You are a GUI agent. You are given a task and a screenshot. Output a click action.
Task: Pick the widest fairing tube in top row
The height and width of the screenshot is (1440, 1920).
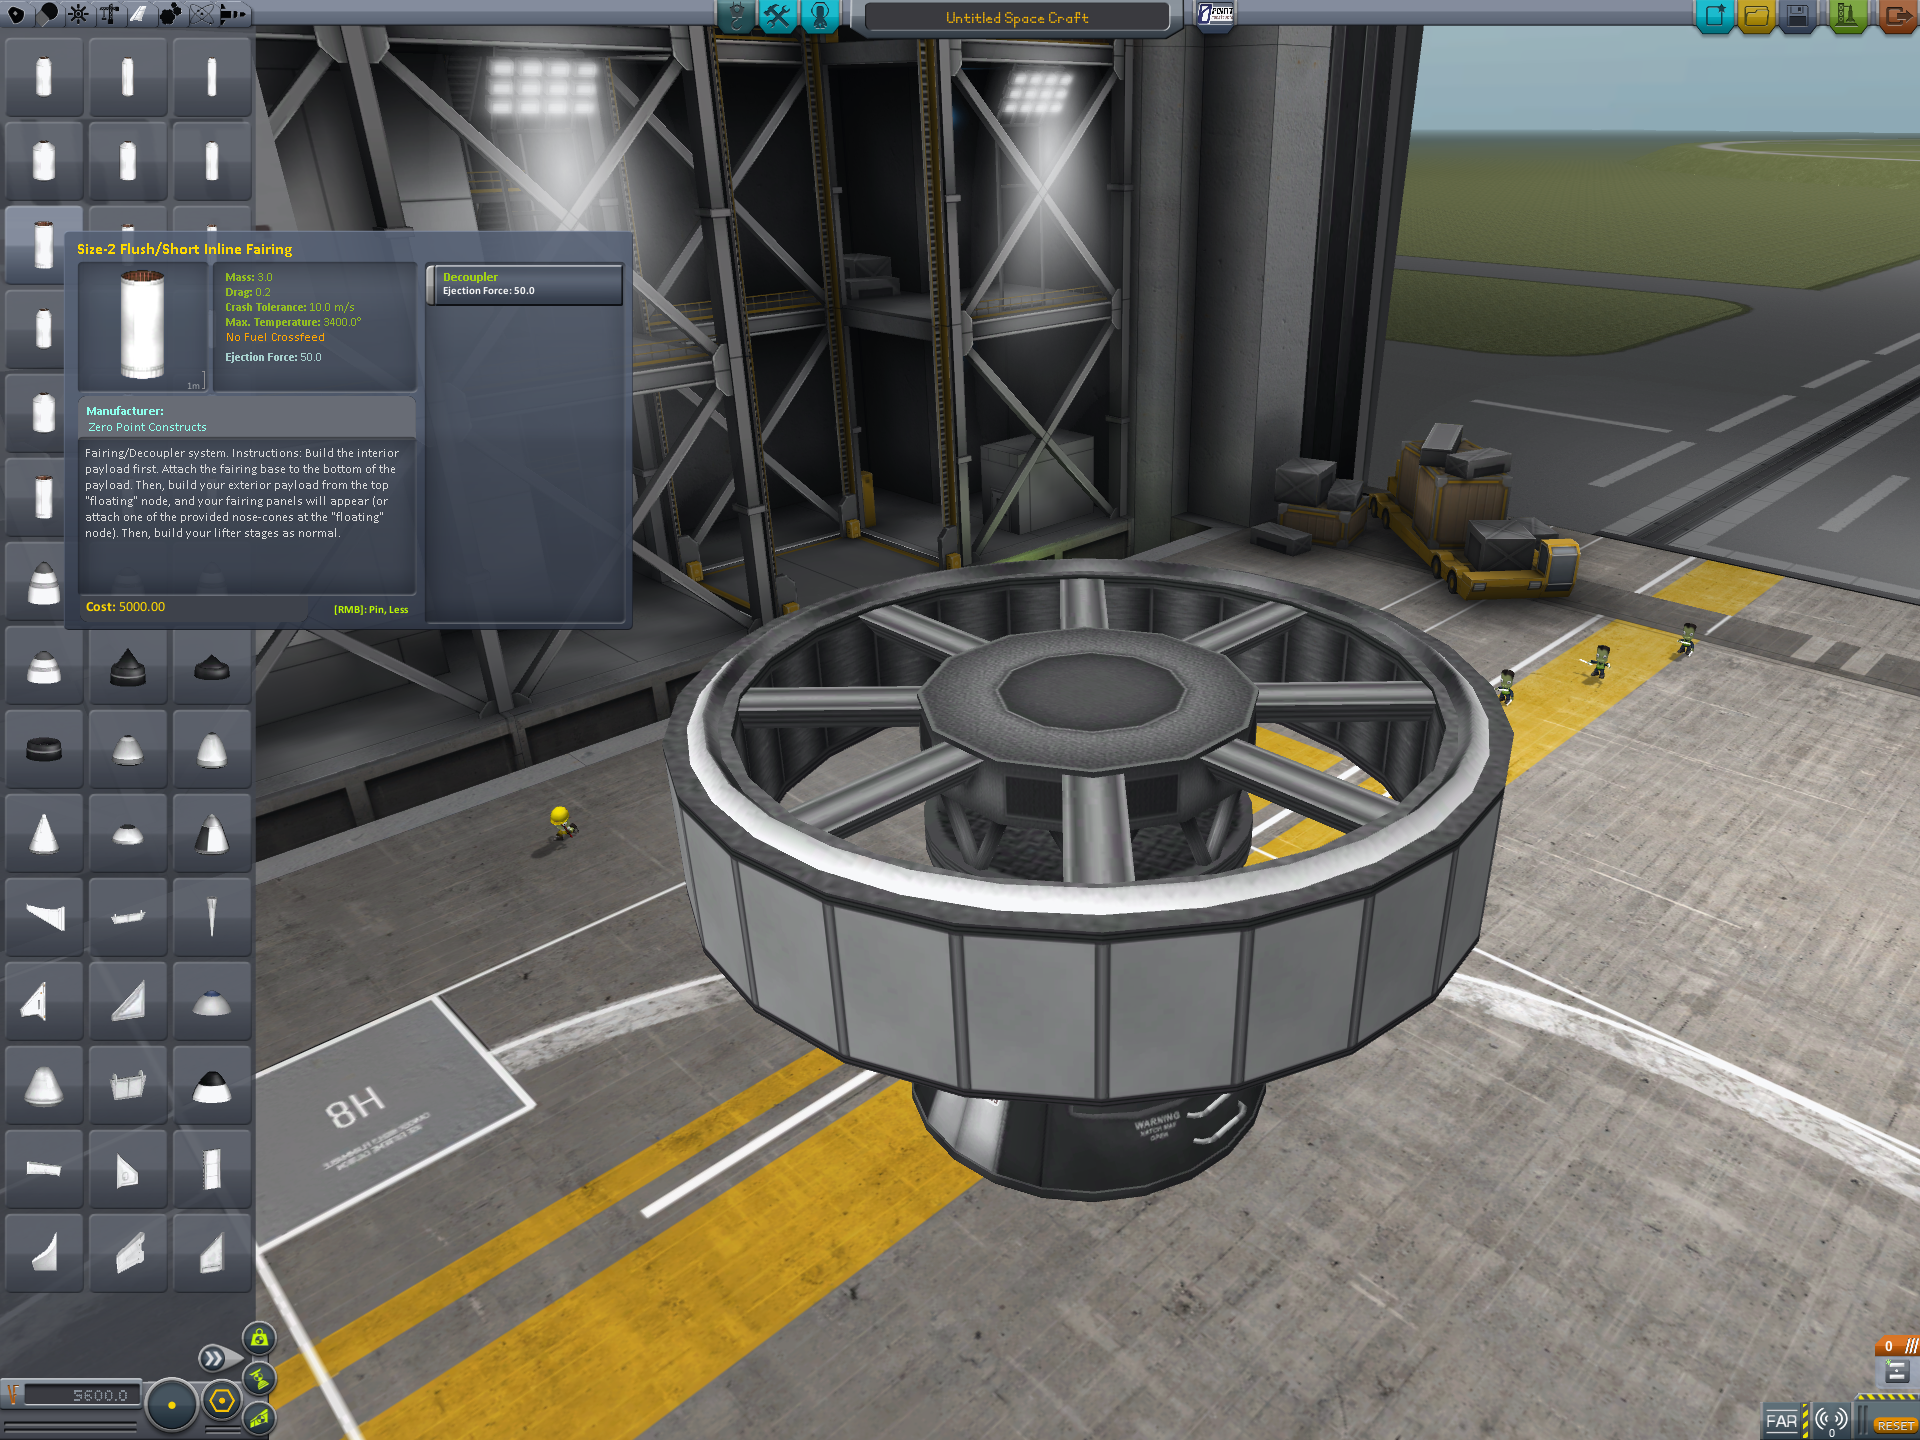coord(44,79)
